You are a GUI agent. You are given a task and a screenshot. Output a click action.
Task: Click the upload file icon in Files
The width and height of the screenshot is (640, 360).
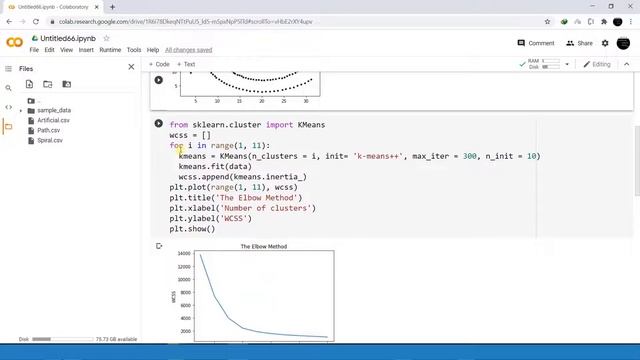pos(29,84)
